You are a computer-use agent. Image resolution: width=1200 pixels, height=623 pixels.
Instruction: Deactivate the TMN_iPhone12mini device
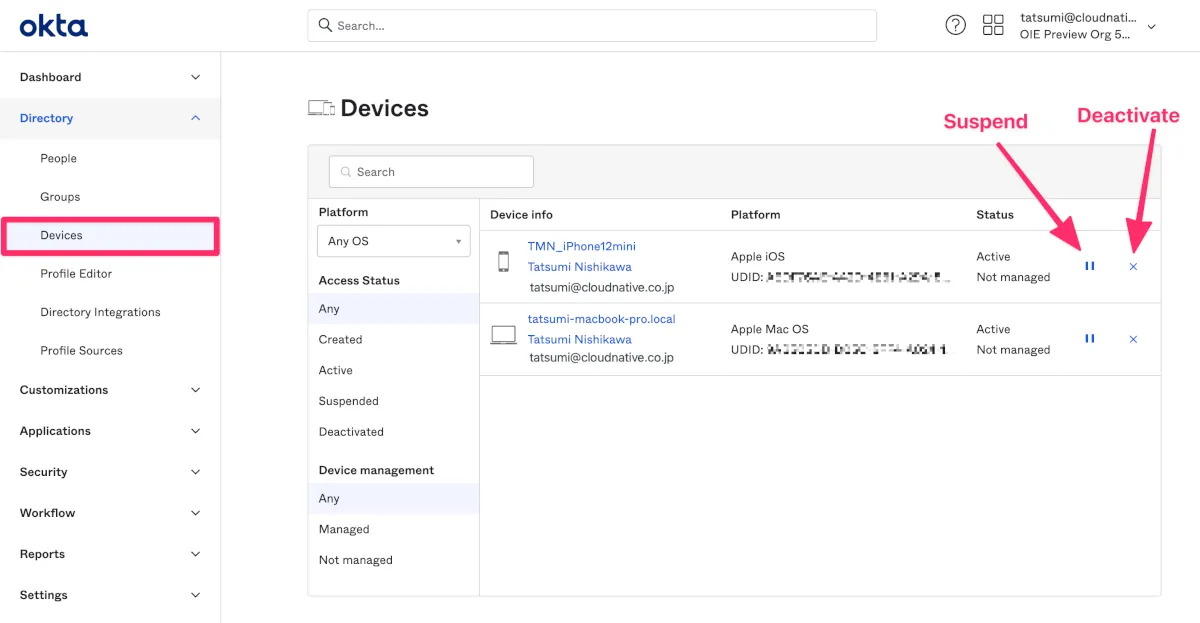point(1133,267)
